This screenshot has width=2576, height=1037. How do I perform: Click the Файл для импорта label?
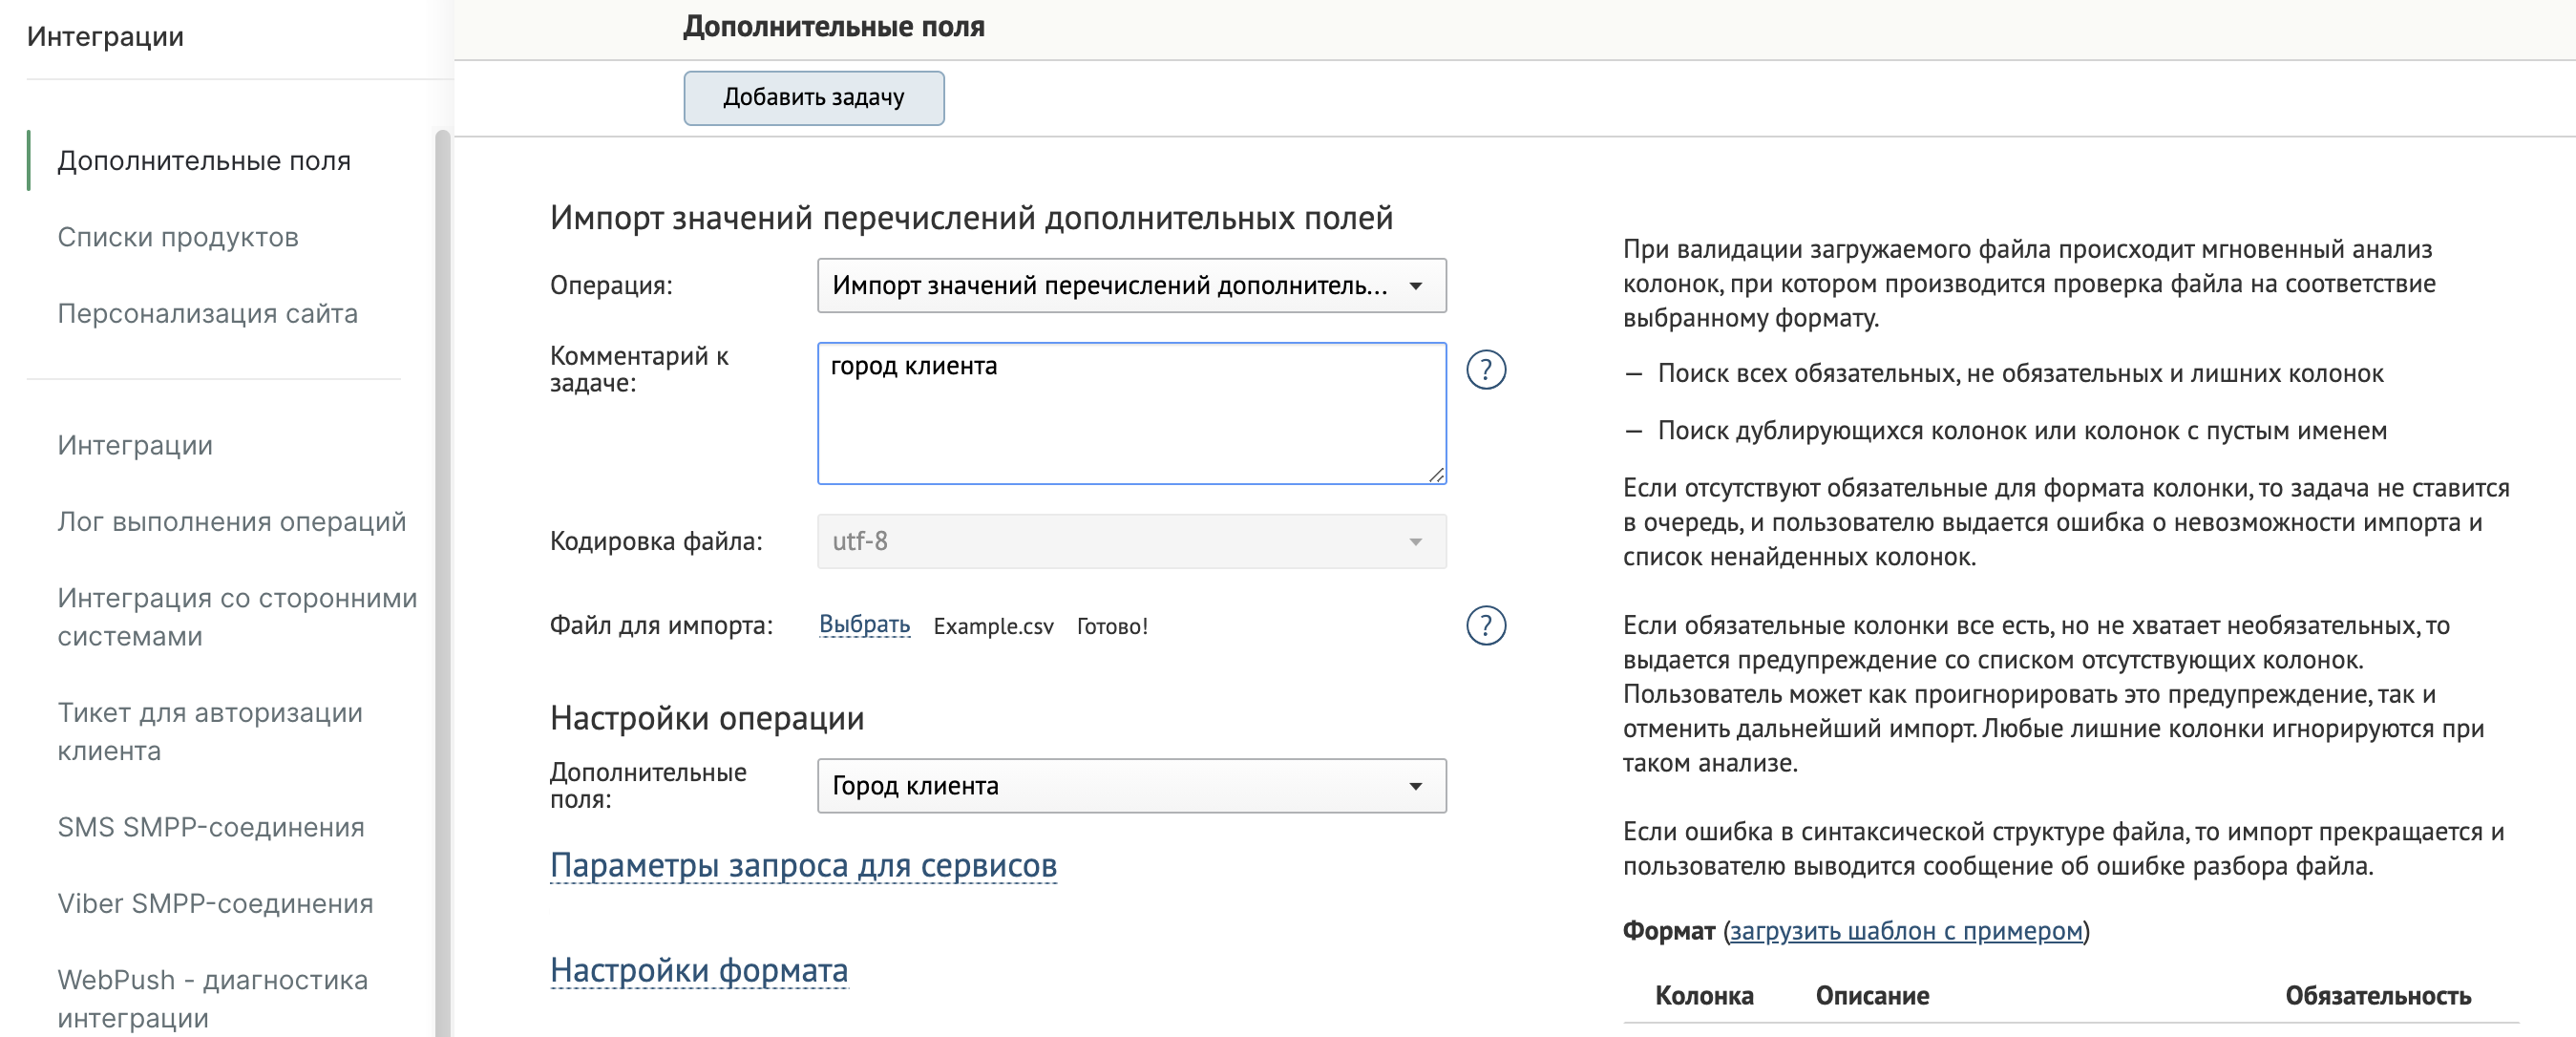click(x=661, y=625)
